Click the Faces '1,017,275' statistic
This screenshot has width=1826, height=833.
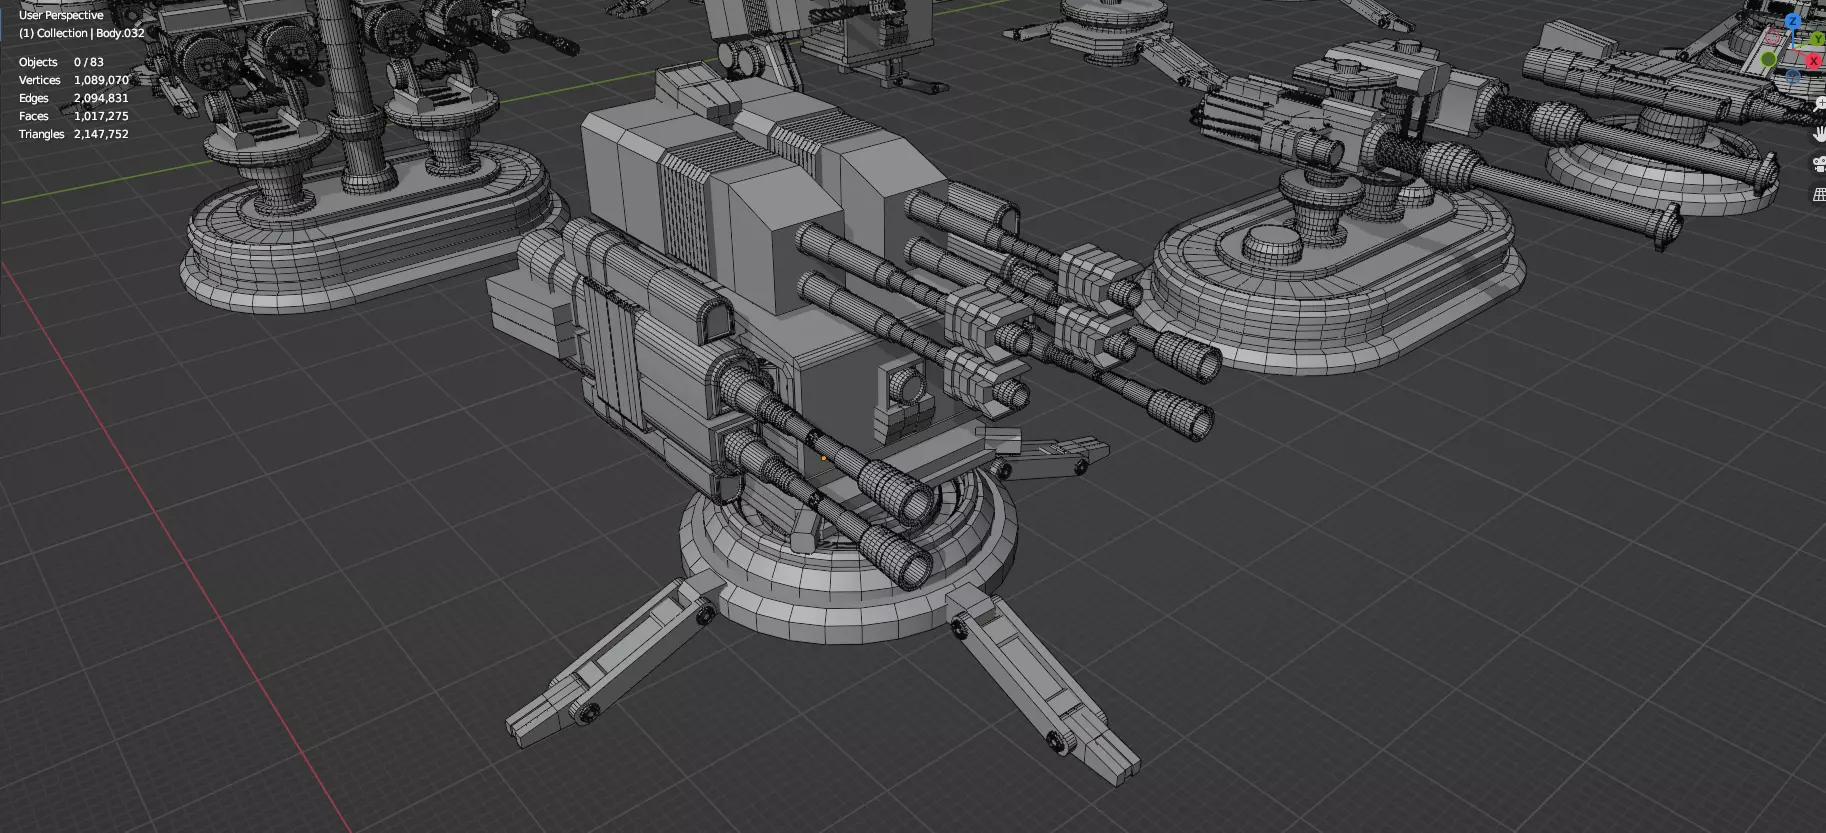coord(101,116)
